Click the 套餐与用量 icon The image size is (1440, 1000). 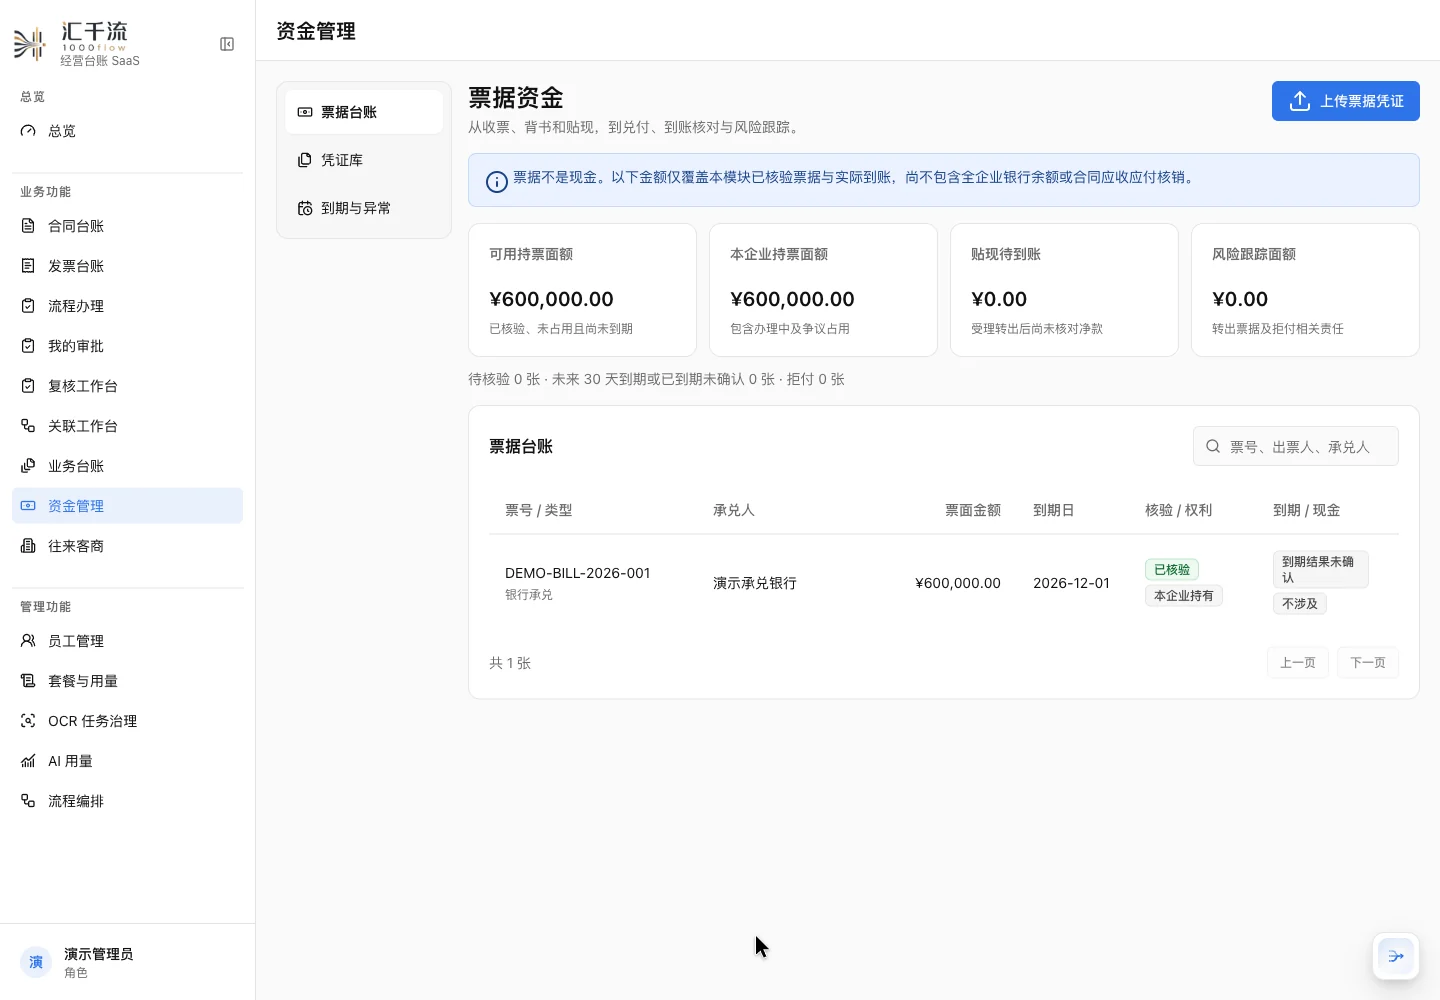pyautogui.click(x=28, y=681)
